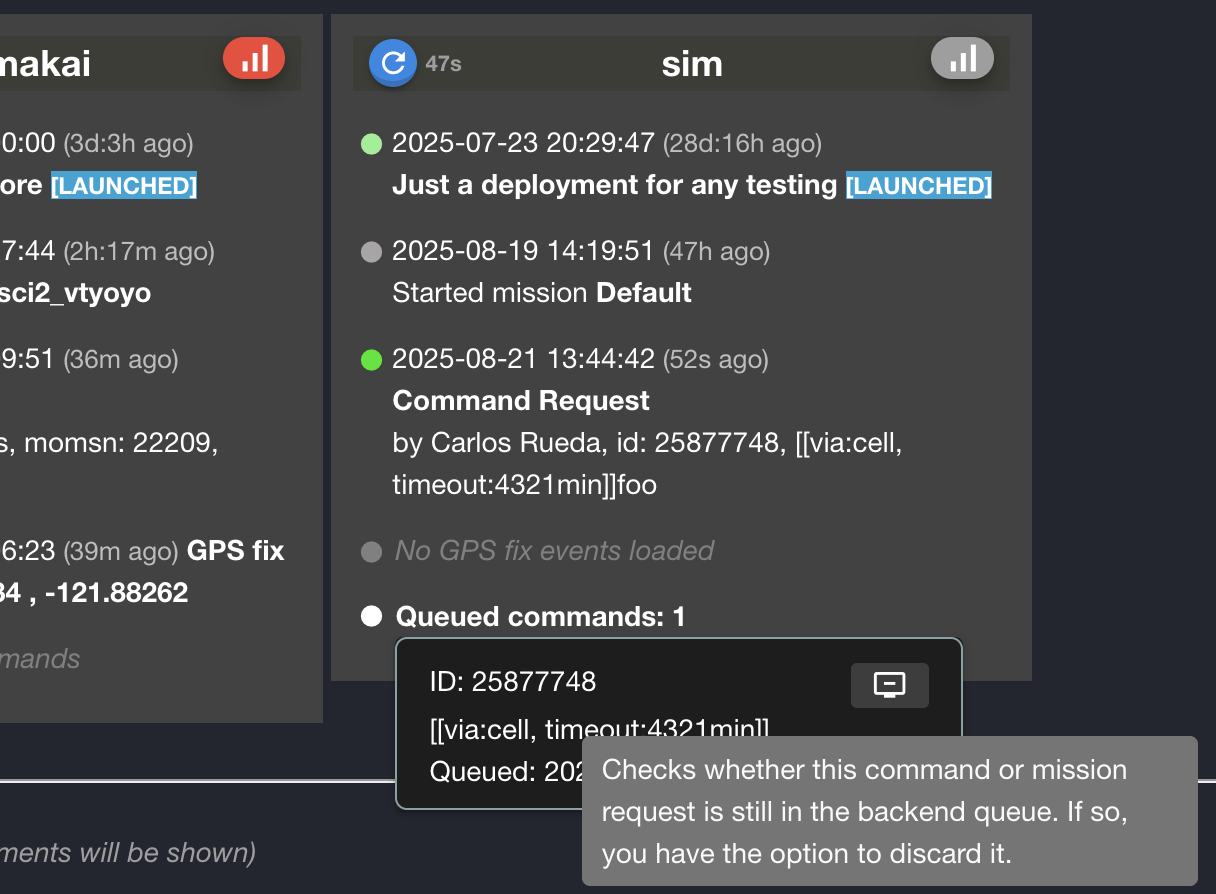Screen dimensions: 1216x894
Task: Click the gray dot beside Started mission Default
Action: [371, 253]
